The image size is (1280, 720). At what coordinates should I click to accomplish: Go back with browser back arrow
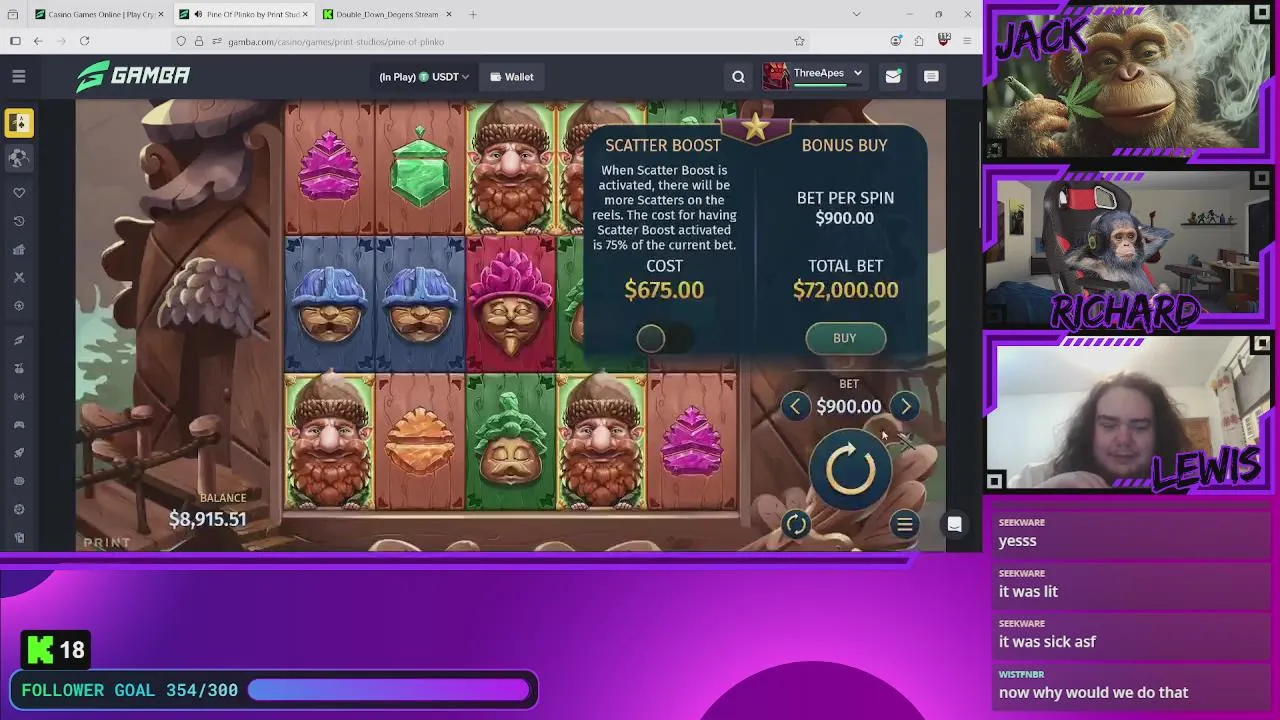pyautogui.click(x=38, y=41)
